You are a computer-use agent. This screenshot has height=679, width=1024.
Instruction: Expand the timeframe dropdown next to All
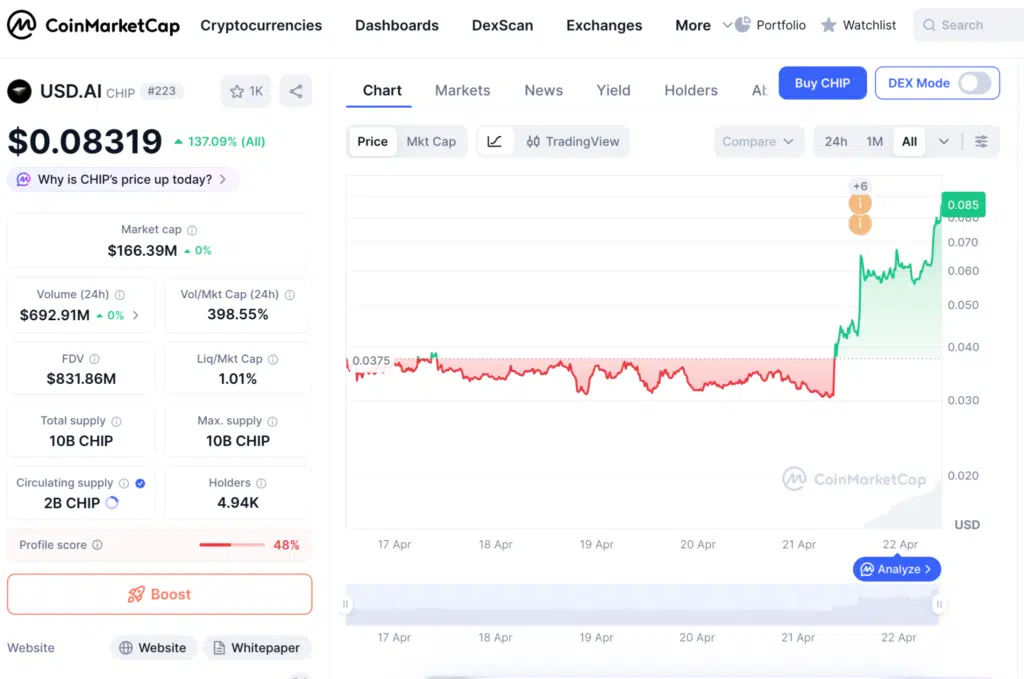coord(943,141)
